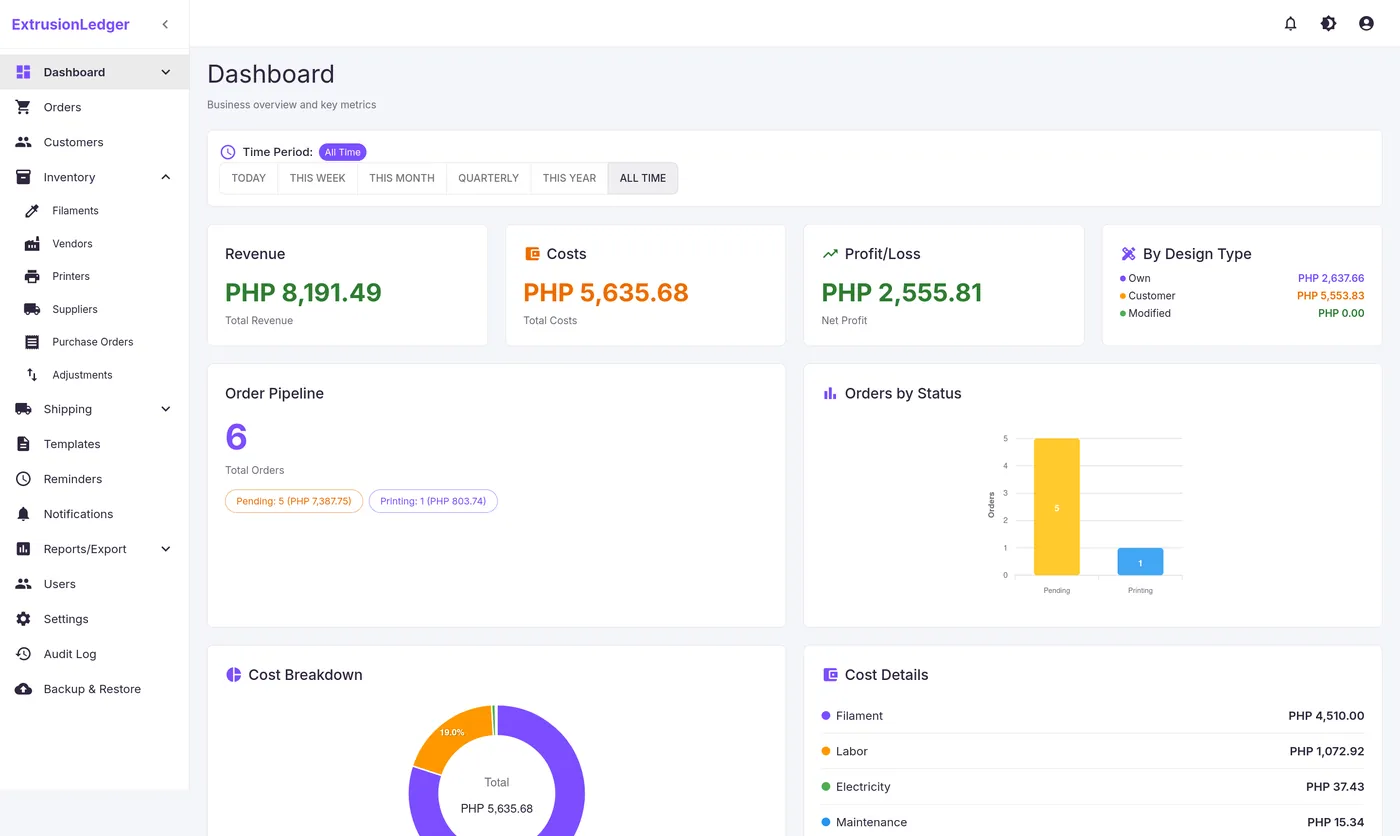
Task: Open the Users page
Action: click(94, 584)
